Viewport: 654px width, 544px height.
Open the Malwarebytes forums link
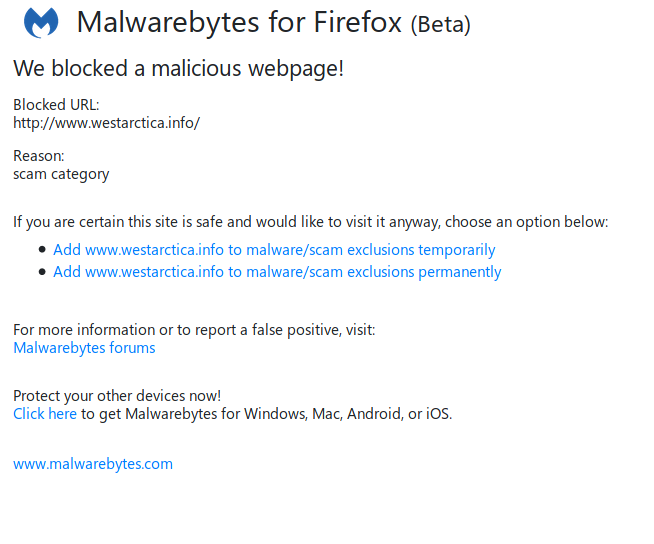point(84,348)
